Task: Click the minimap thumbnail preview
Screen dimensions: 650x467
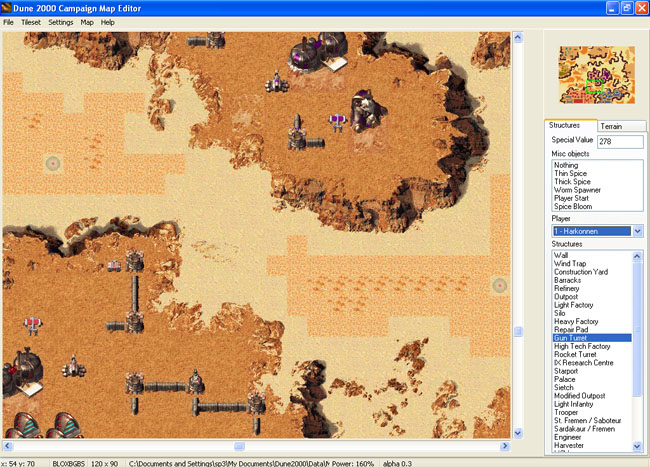Action: point(597,75)
